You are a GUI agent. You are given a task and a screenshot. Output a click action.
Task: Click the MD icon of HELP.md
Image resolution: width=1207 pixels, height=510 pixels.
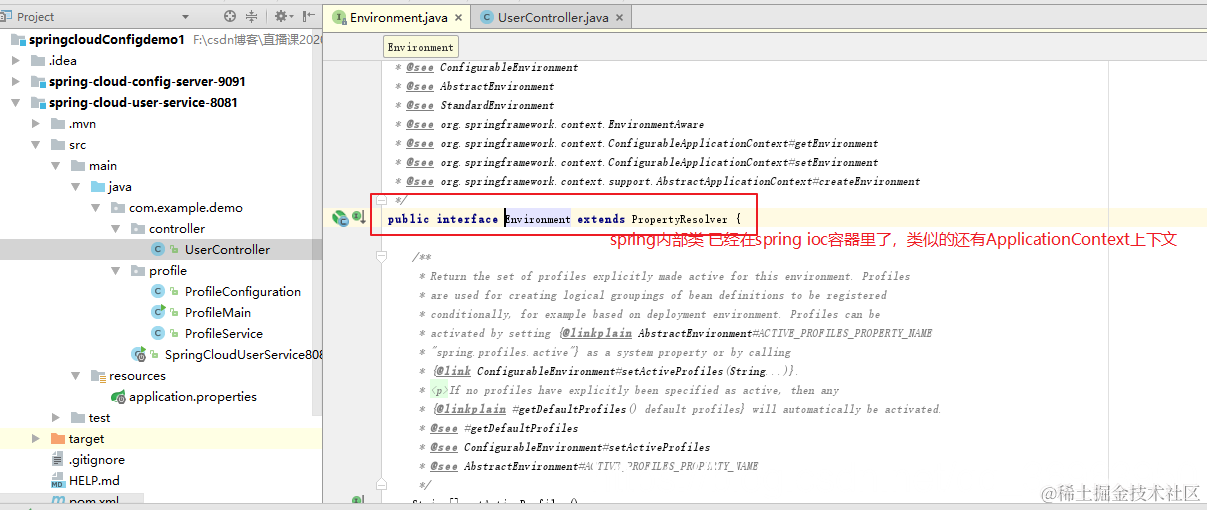coord(58,480)
